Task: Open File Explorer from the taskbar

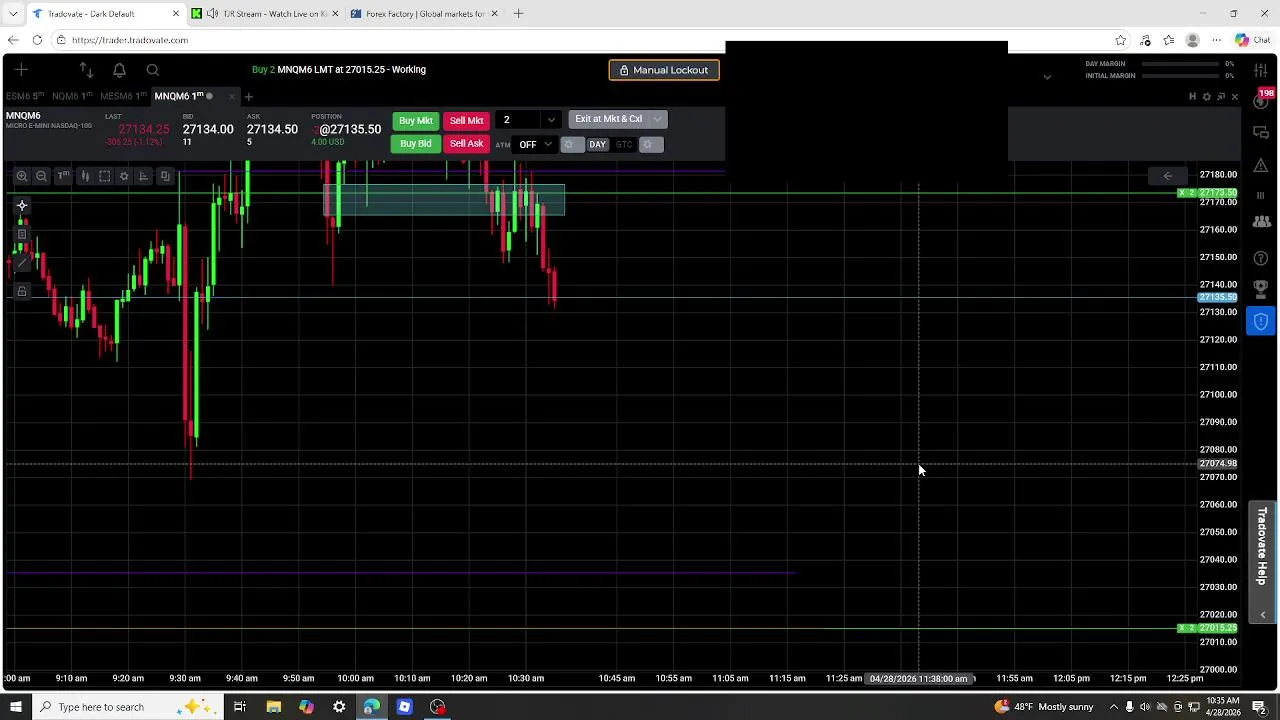Action: pyautogui.click(x=273, y=707)
